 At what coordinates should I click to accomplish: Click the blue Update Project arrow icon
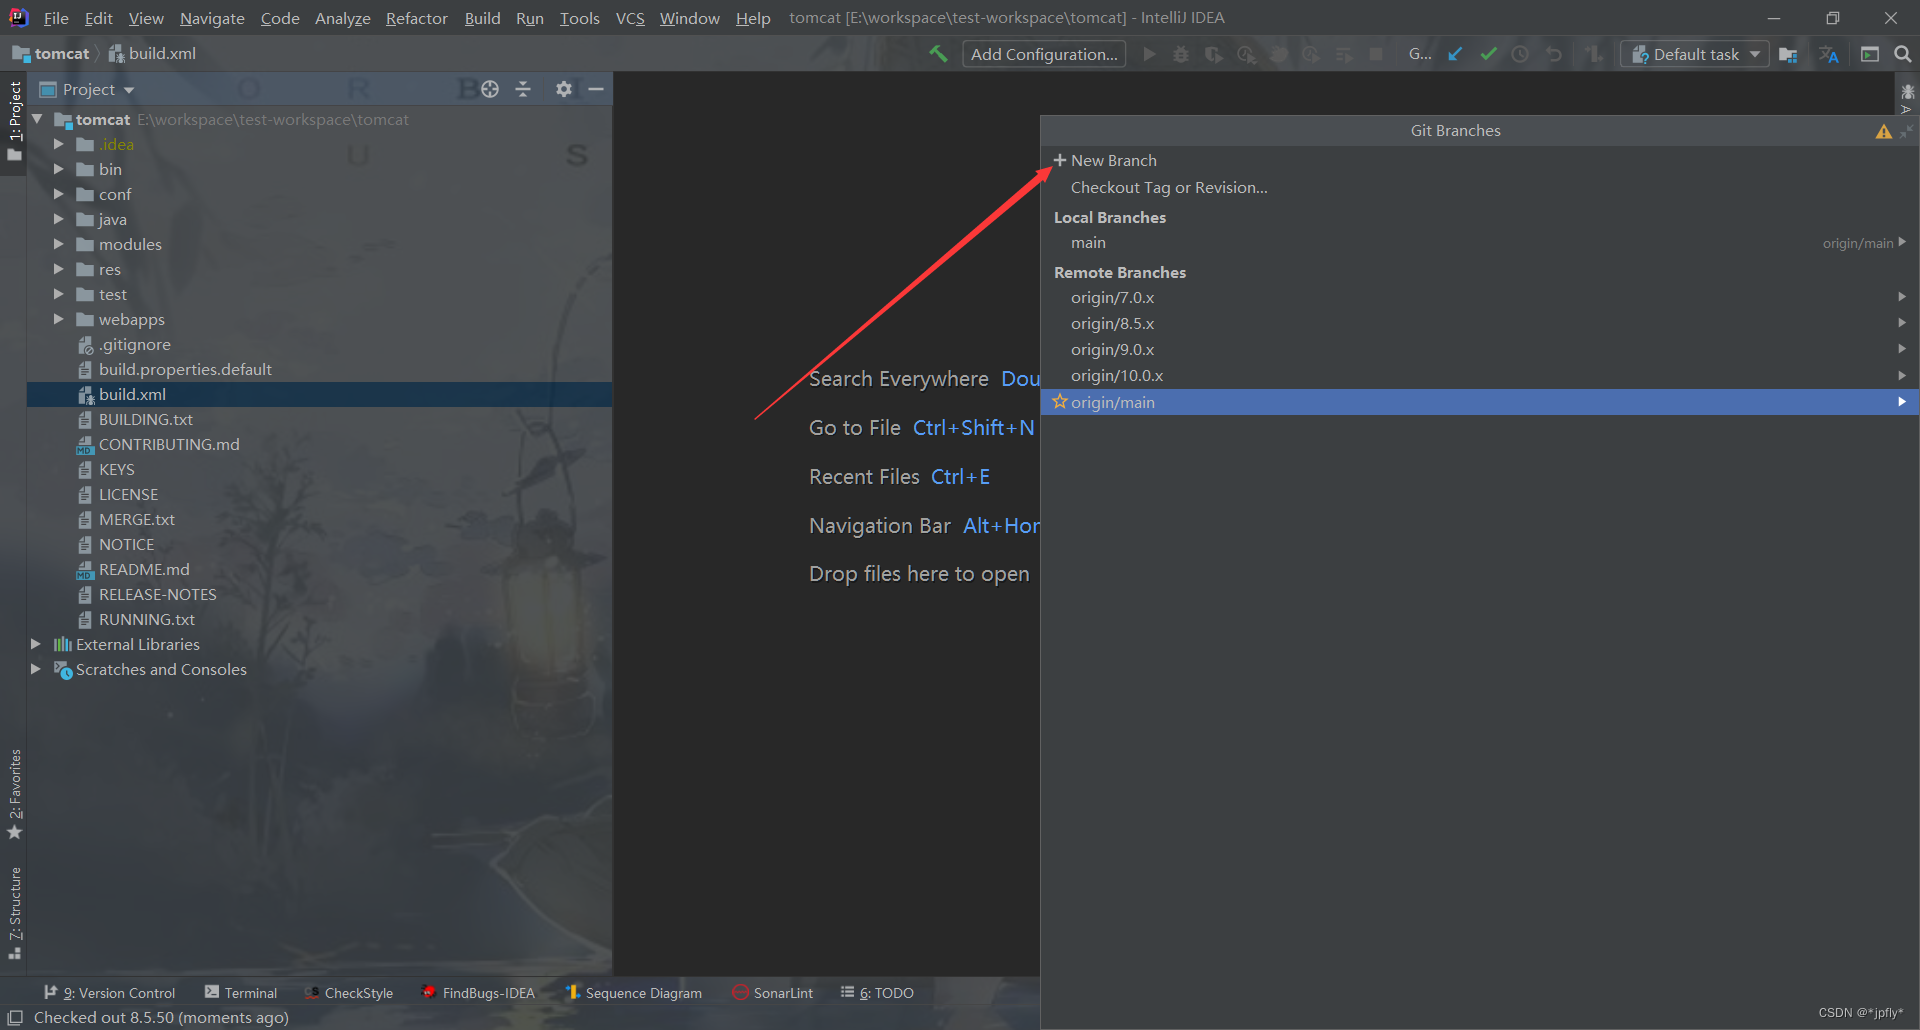coord(1455,54)
